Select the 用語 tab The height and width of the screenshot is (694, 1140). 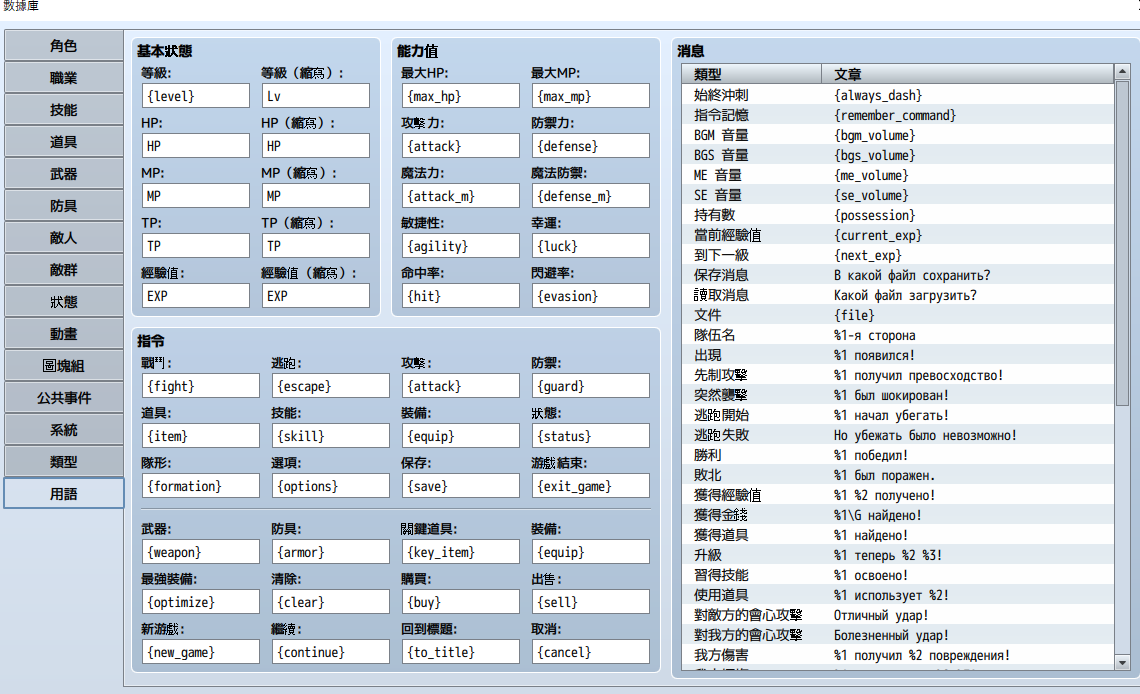pyautogui.click(x=64, y=493)
